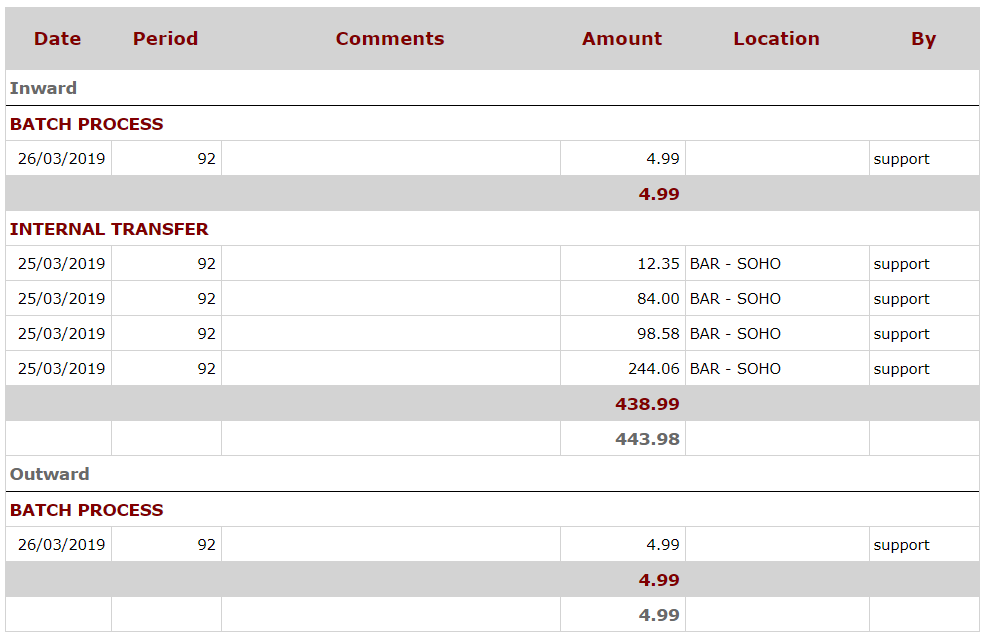Image resolution: width=985 pixels, height=641 pixels.
Task: Open the support link on the 244.06 transfer row
Action: pyautogui.click(x=900, y=368)
